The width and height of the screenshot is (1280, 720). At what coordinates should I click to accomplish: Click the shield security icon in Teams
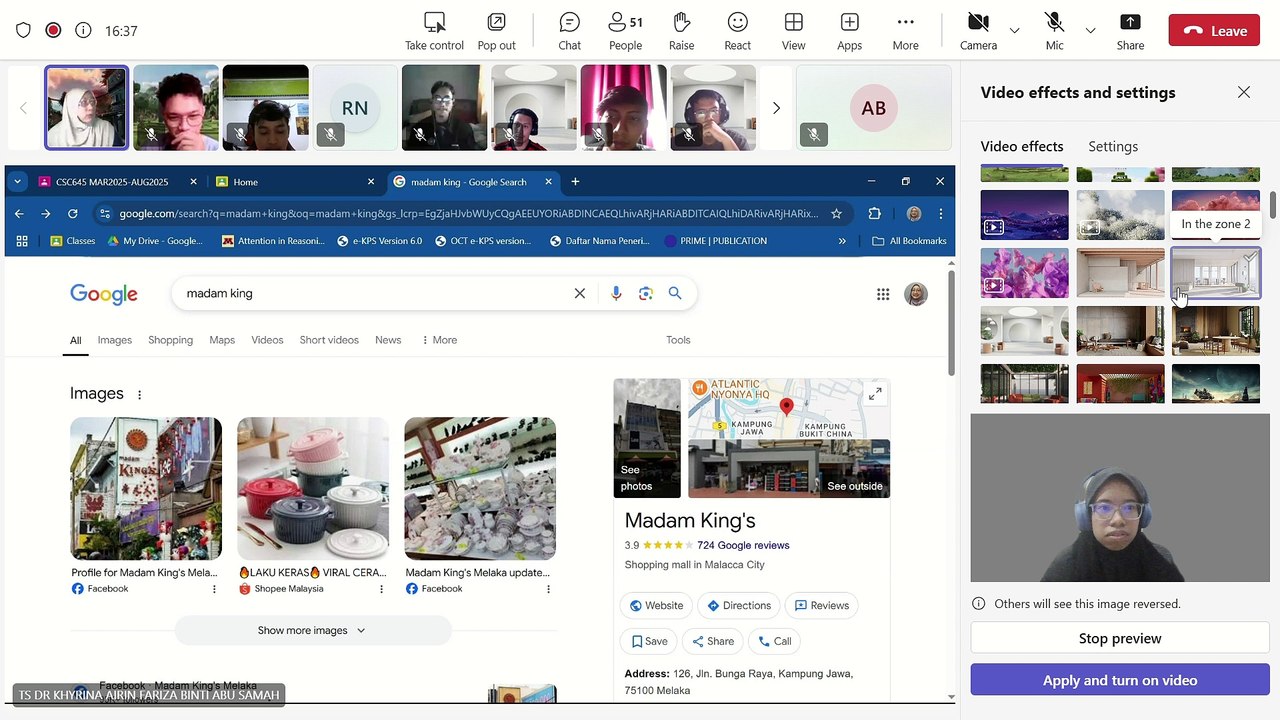(23, 31)
